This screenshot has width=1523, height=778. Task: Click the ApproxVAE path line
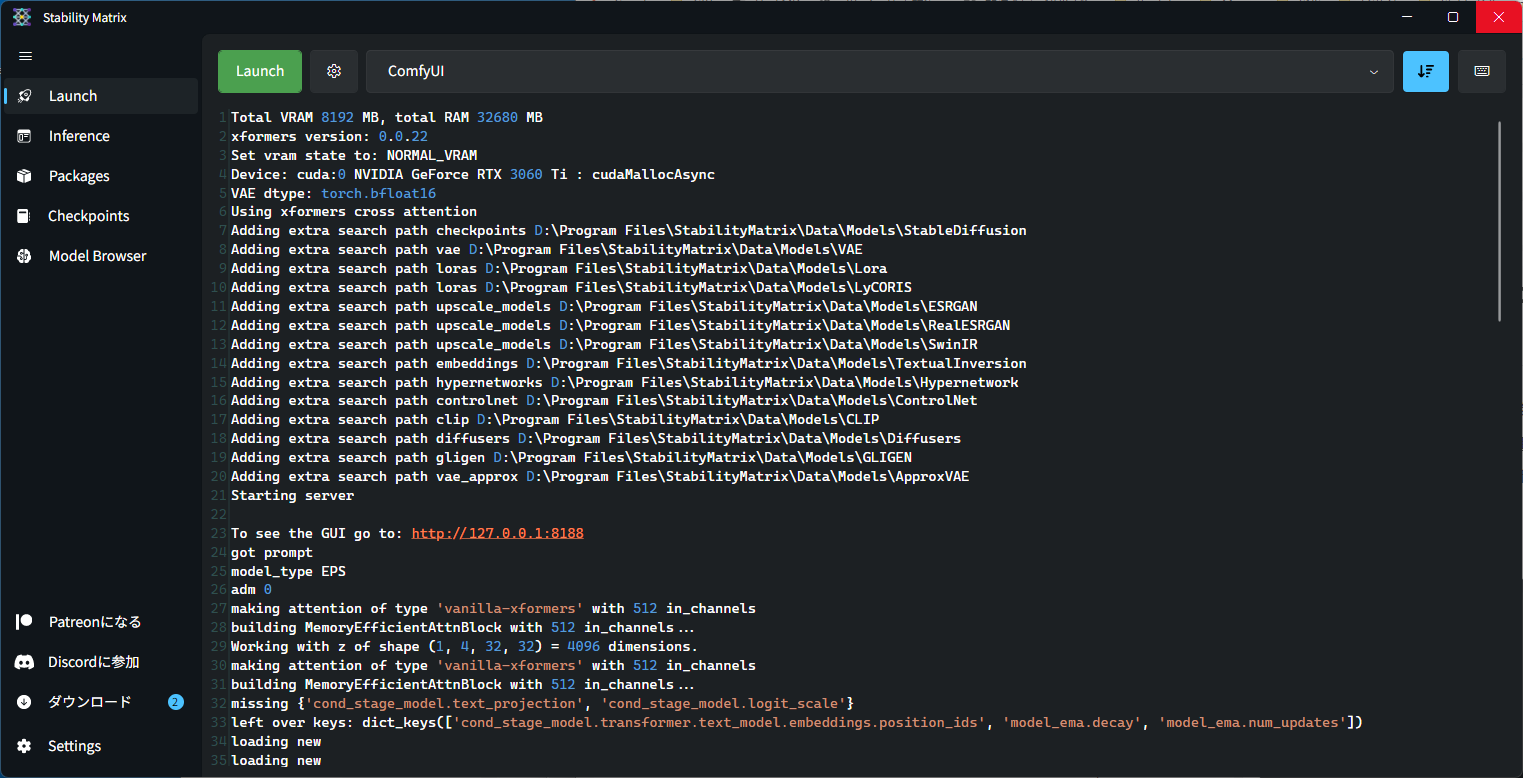coord(600,476)
